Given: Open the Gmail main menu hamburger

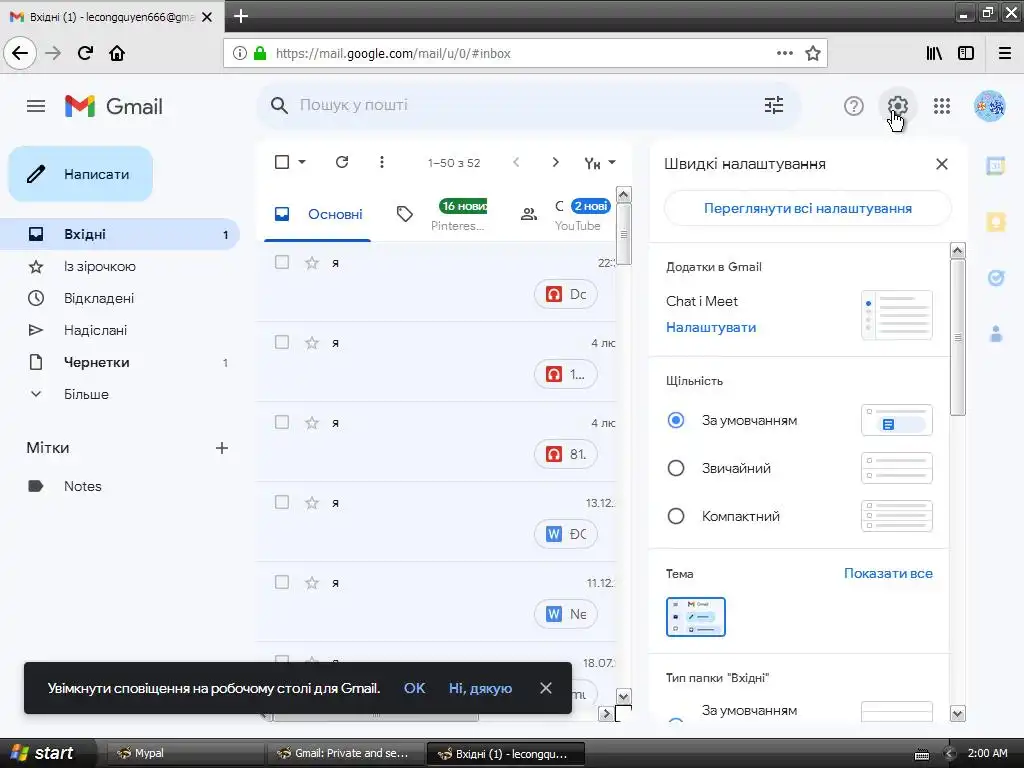Looking at the screenshot, I should (36, 106).
